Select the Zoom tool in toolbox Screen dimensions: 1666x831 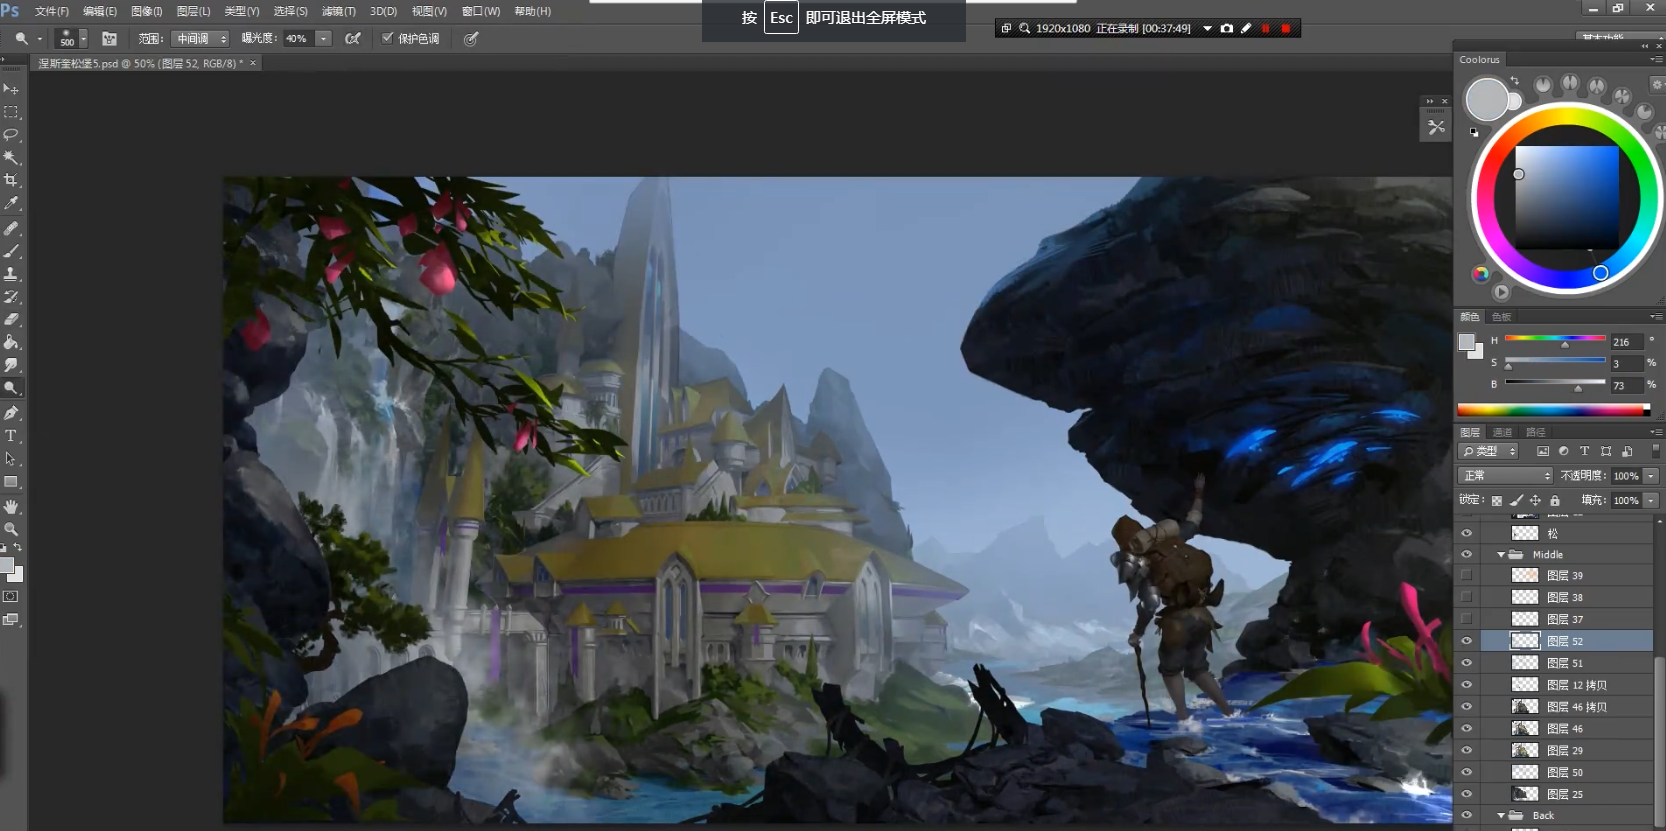(11, 529)
